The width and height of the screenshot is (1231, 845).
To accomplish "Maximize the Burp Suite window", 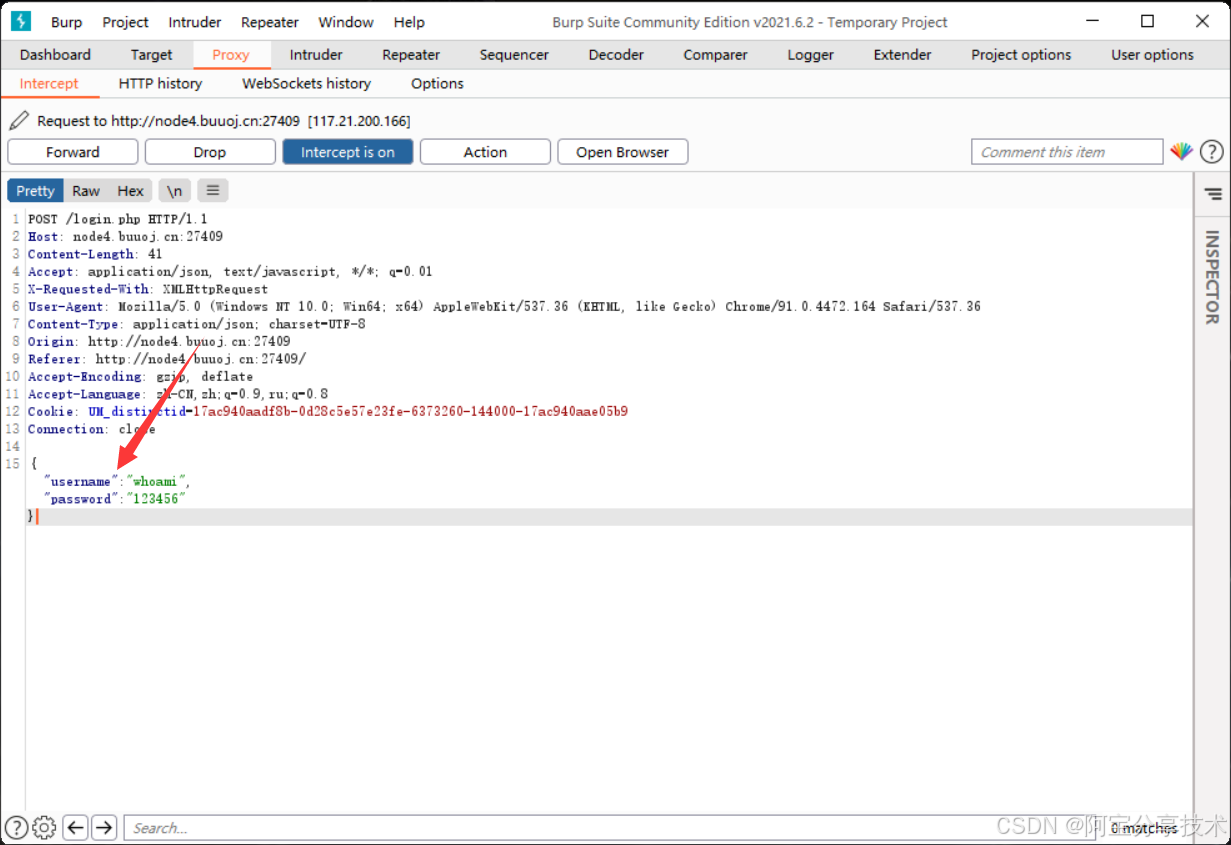I will (x=1148, y=21).
